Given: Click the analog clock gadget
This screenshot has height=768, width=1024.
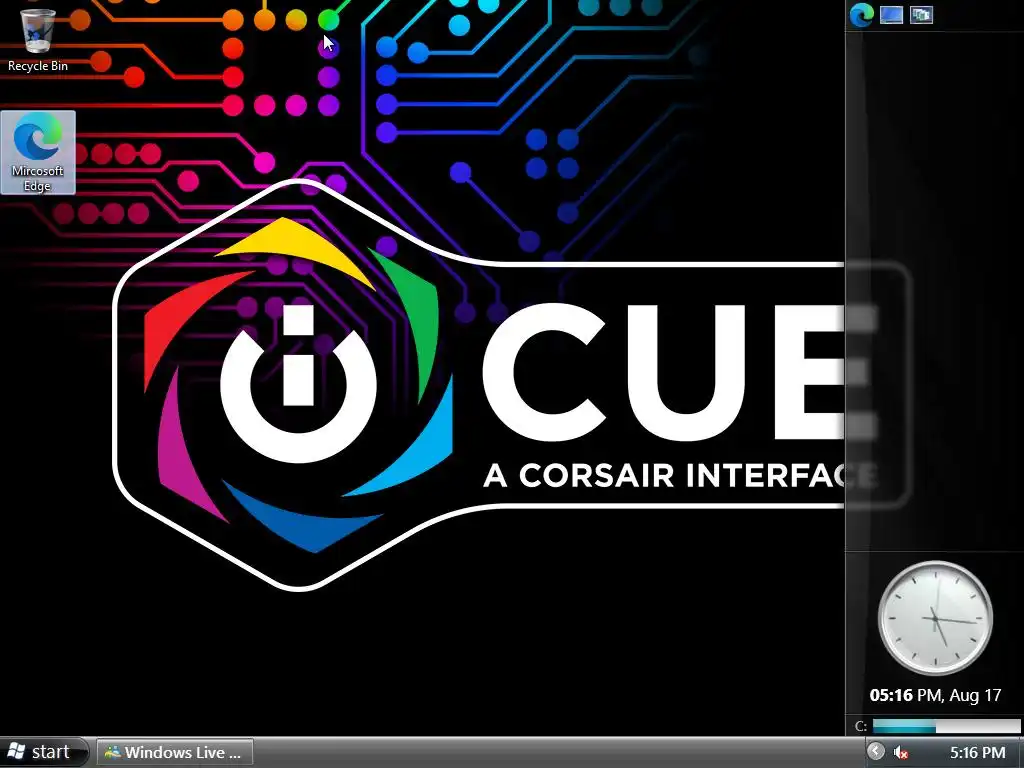Looking at the screenshot, I should pyautogui.click(x=935, y=618).
